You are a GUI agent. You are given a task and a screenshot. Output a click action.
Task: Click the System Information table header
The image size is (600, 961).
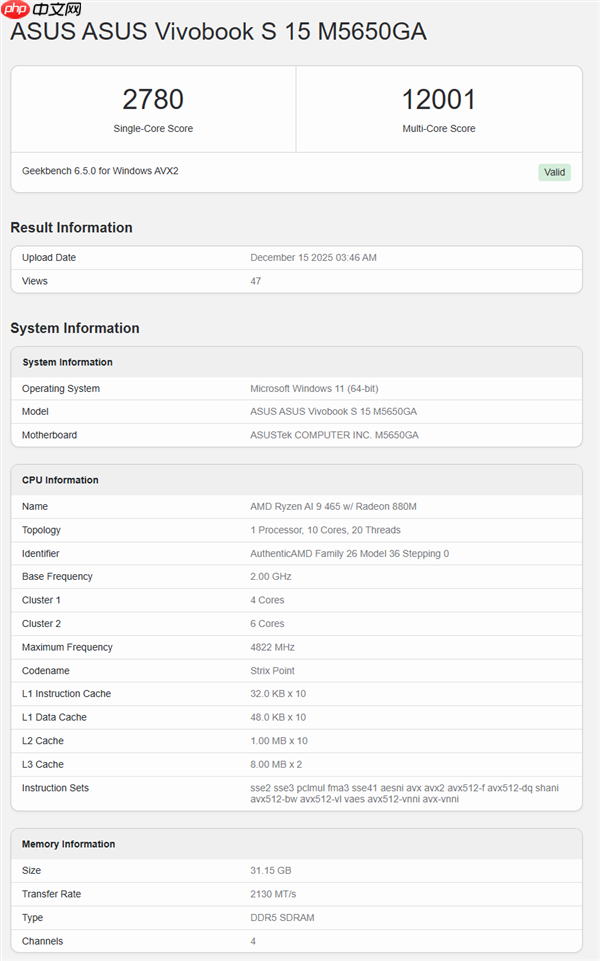pos(67,362)
